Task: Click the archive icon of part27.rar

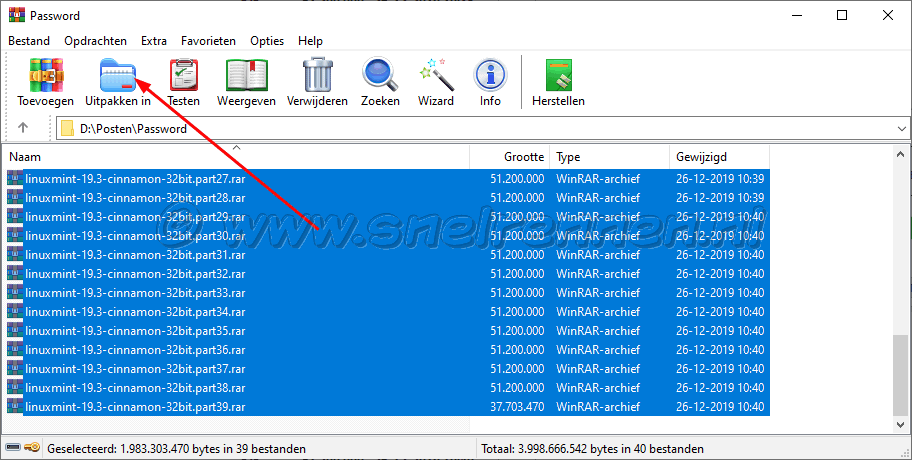Action: 15,179
